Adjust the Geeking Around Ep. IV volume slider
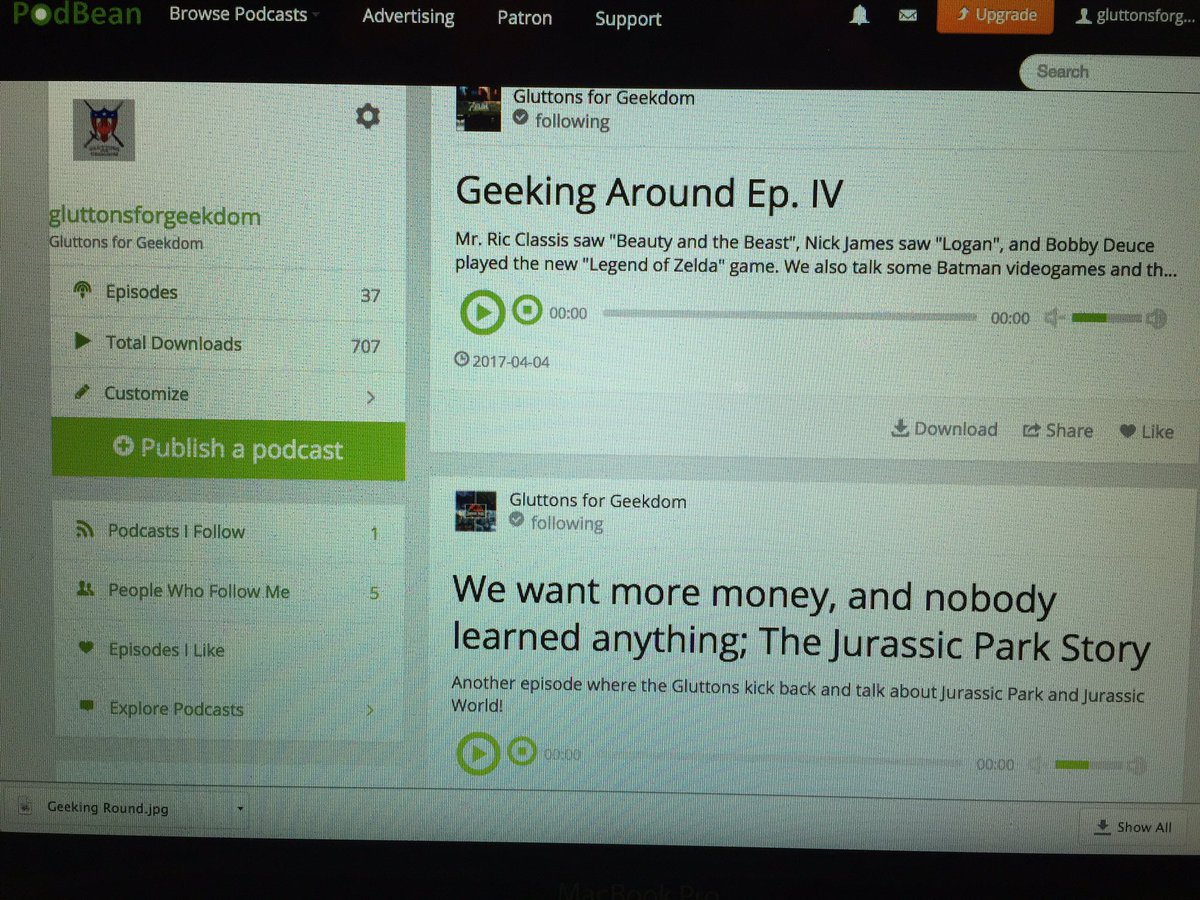Screen dimensions: 1200x900 (x=1105, y=319)
